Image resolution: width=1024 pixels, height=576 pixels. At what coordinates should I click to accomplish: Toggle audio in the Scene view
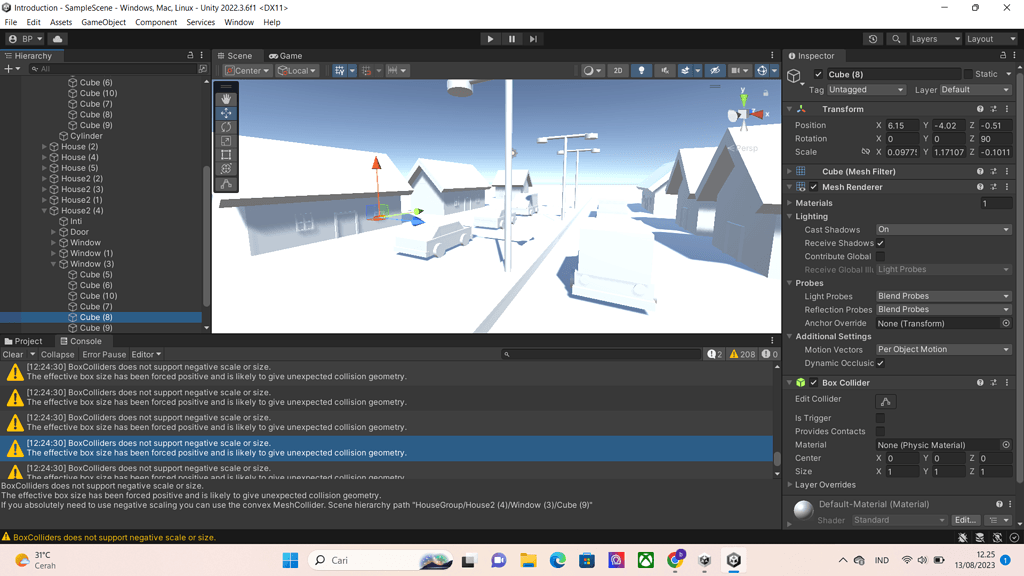pos(666,70)
